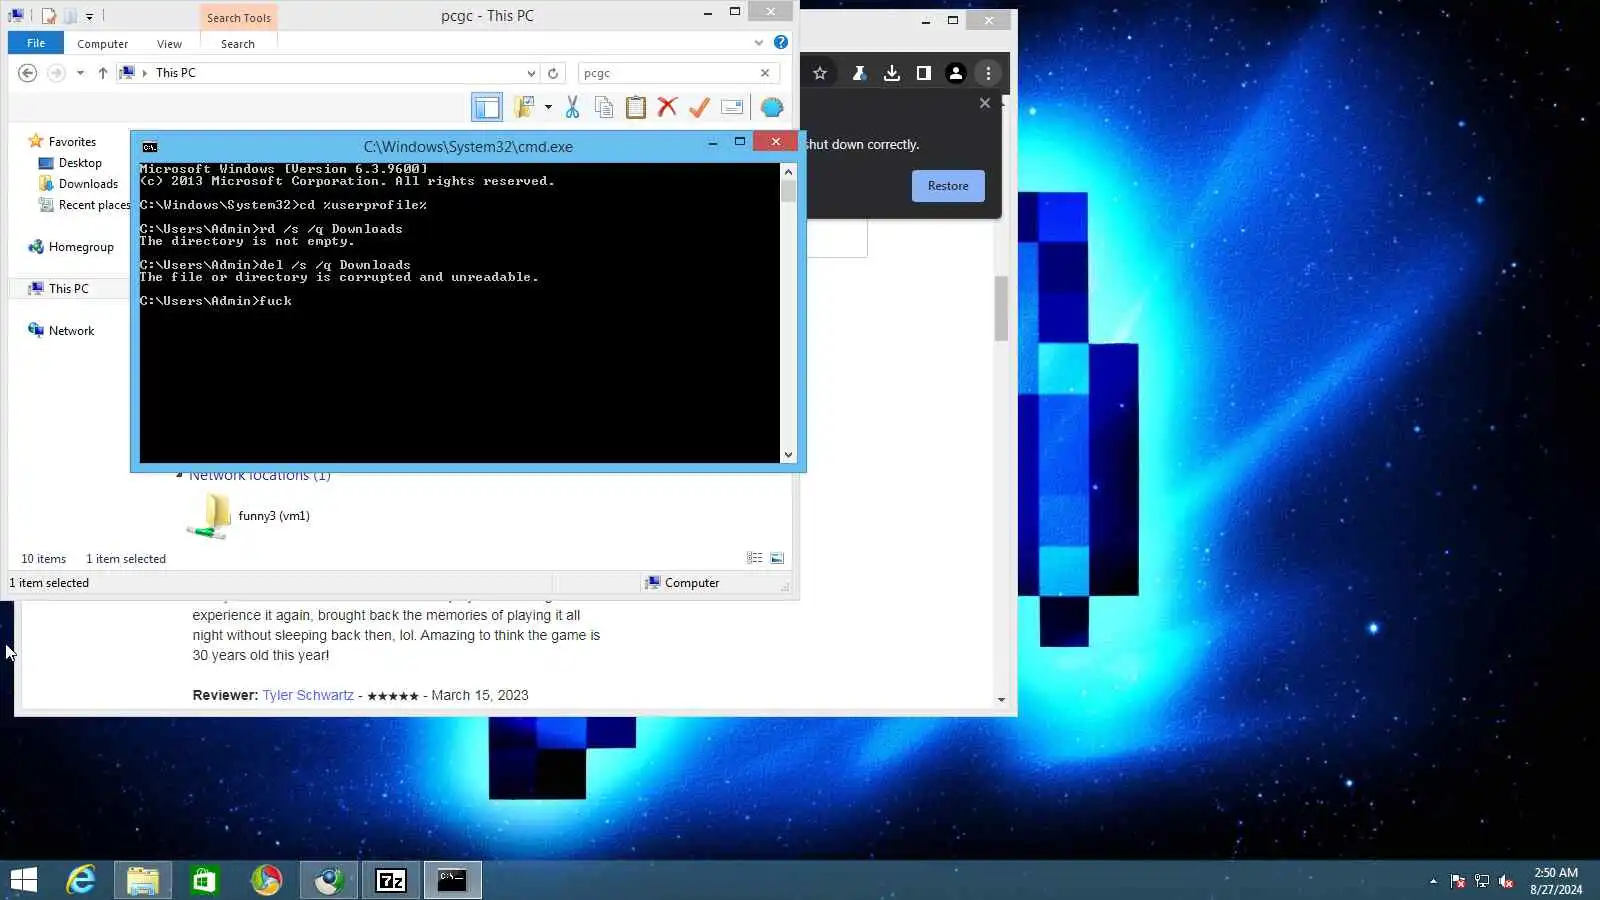1600x900 pixels.
Task: Switch Explorer to large icons view
Action: pos(777,558)
